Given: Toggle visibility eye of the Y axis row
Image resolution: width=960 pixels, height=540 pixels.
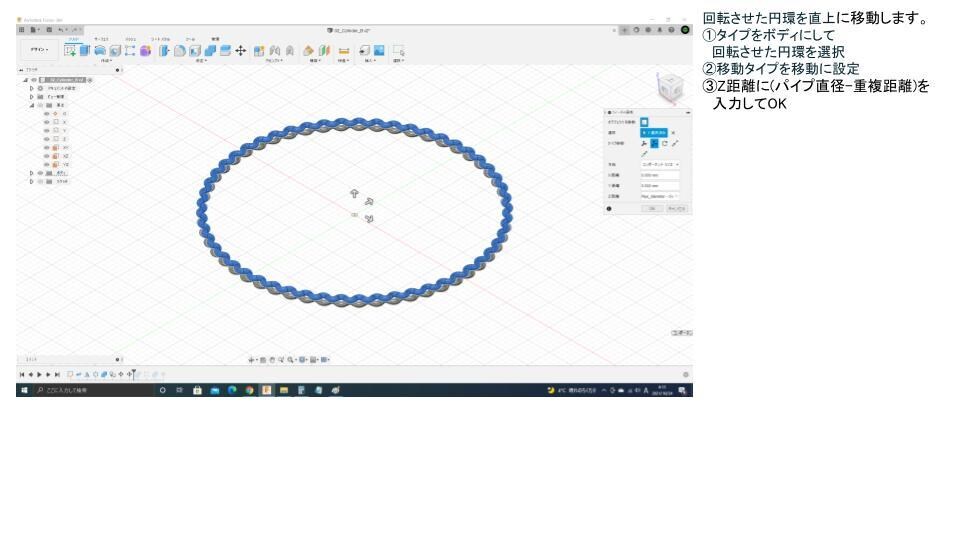Looking at the screenshot, I should coord(47,130).
